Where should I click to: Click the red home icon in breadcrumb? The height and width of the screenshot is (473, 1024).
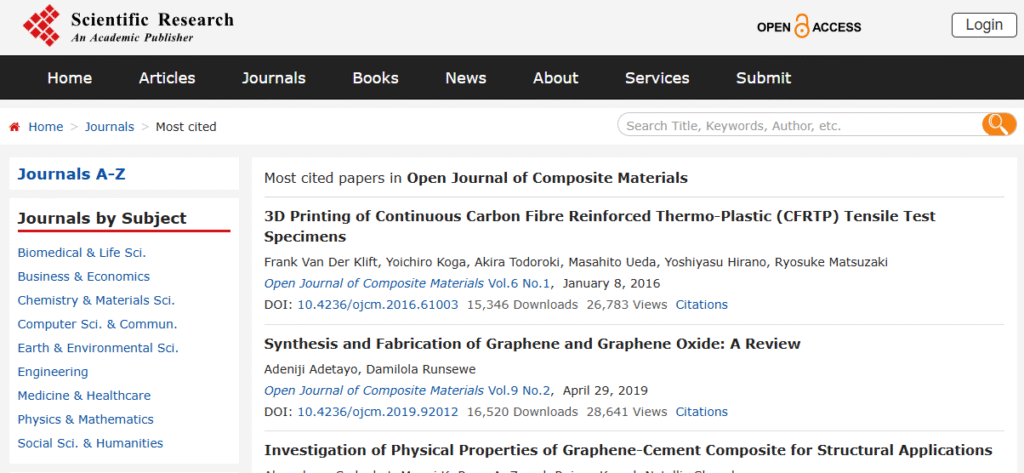14,127
